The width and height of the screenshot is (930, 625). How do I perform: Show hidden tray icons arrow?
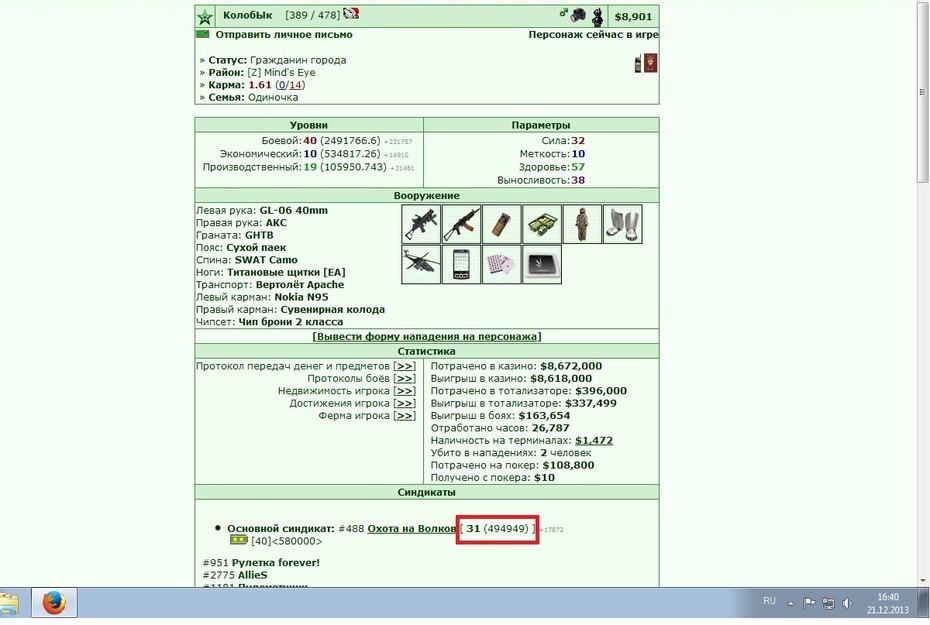point(791,604)
